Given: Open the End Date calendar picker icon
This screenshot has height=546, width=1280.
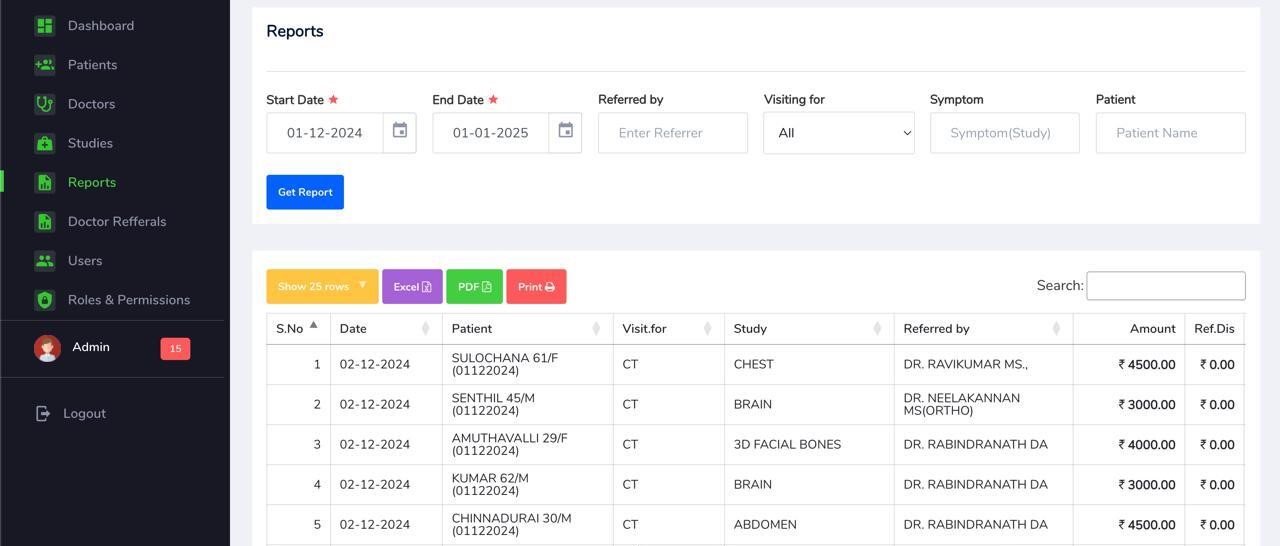Looking at the screenshot, I should (x=566, y=132).
